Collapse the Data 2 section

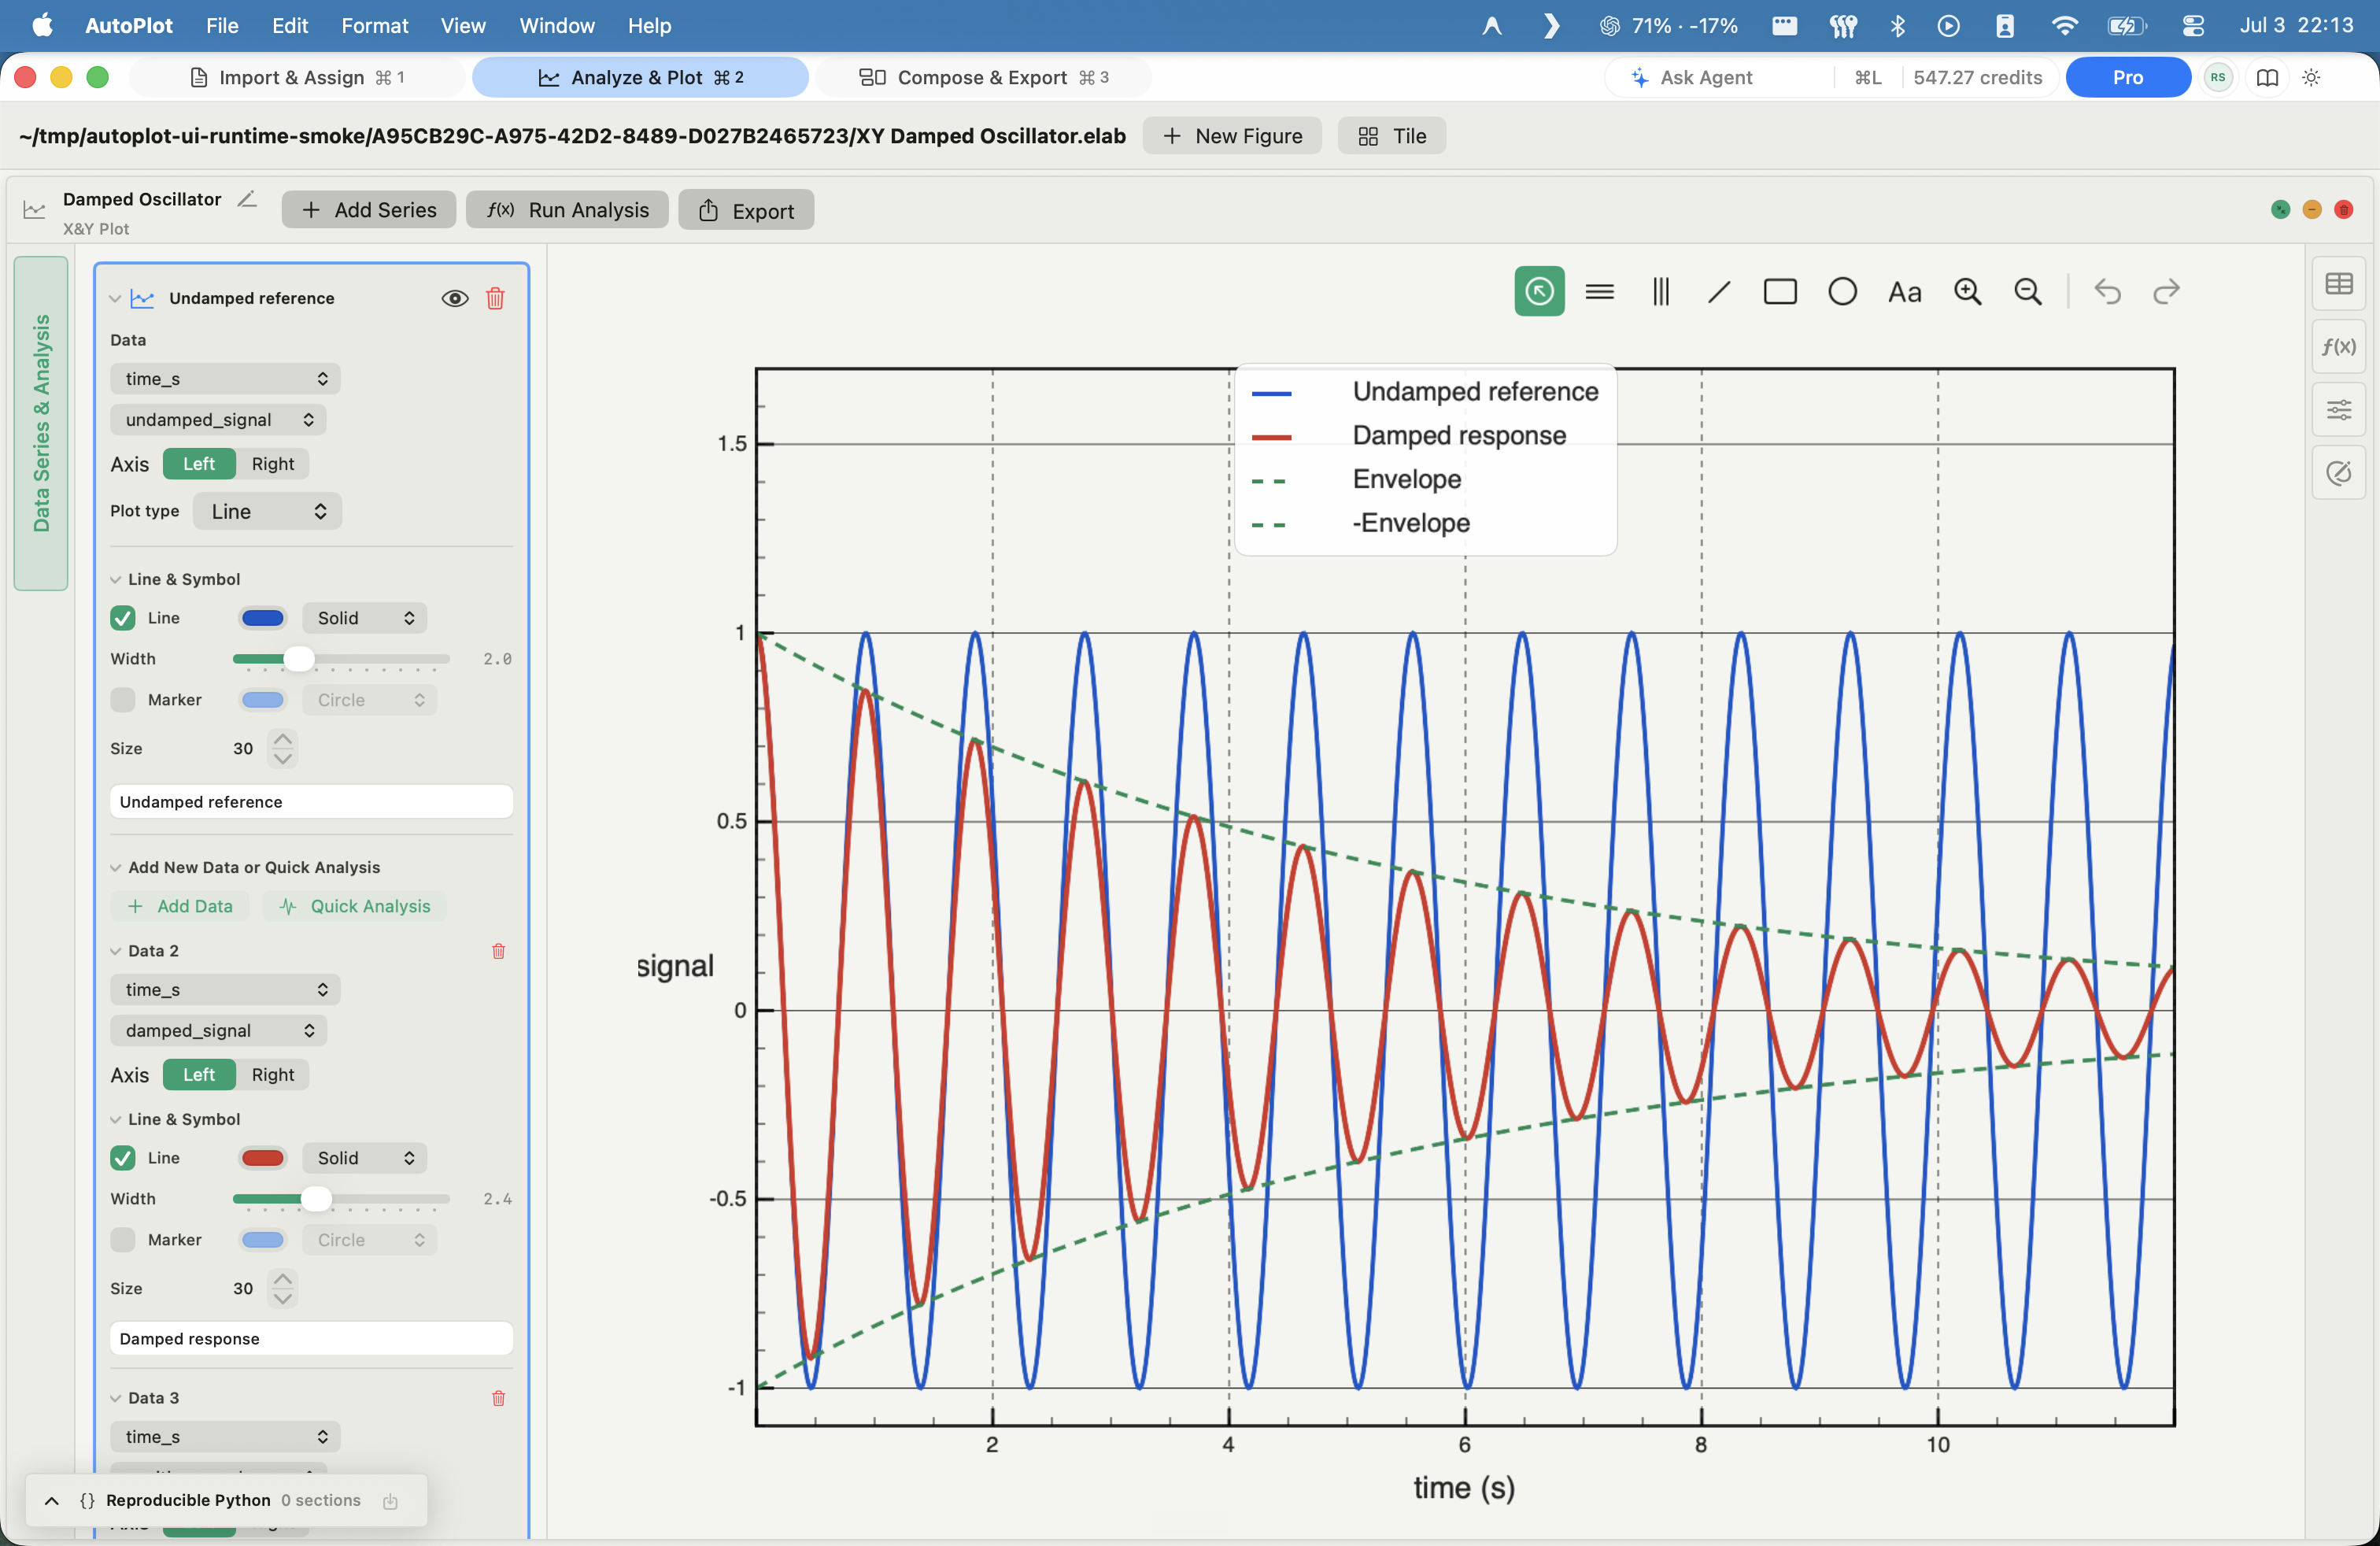click(116, 951)
